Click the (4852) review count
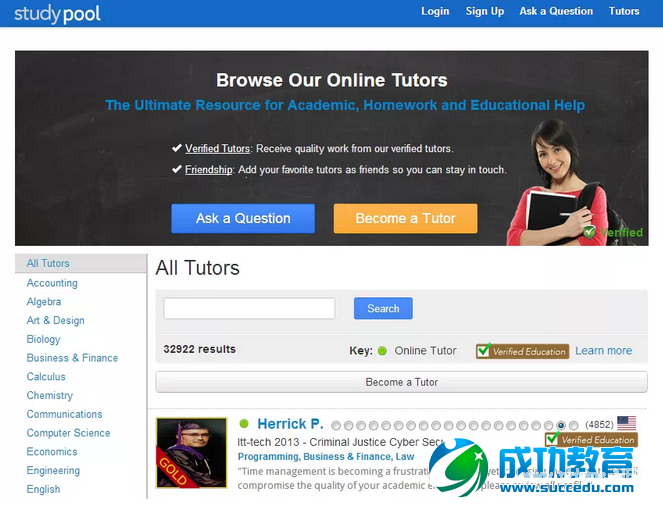The image size is (663, 511). [599, 424]
